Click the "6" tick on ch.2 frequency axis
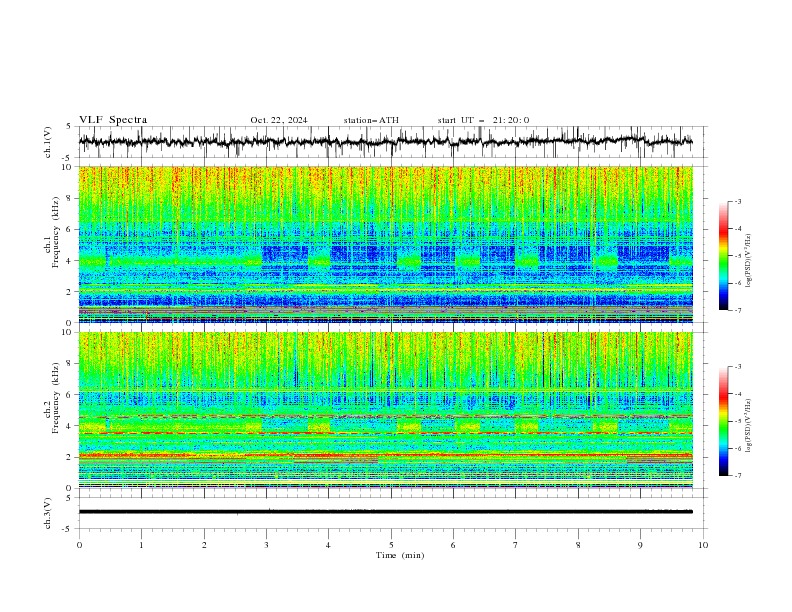This screenshot has width=792, height=612. [71, 395]
